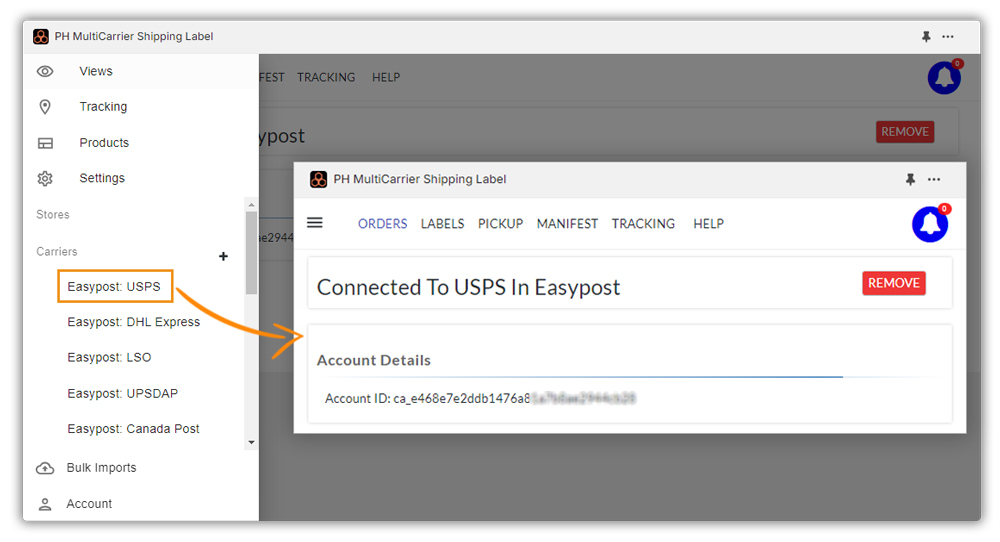
Task: Click the Tracking location pin icon
Action: point(45,106)
